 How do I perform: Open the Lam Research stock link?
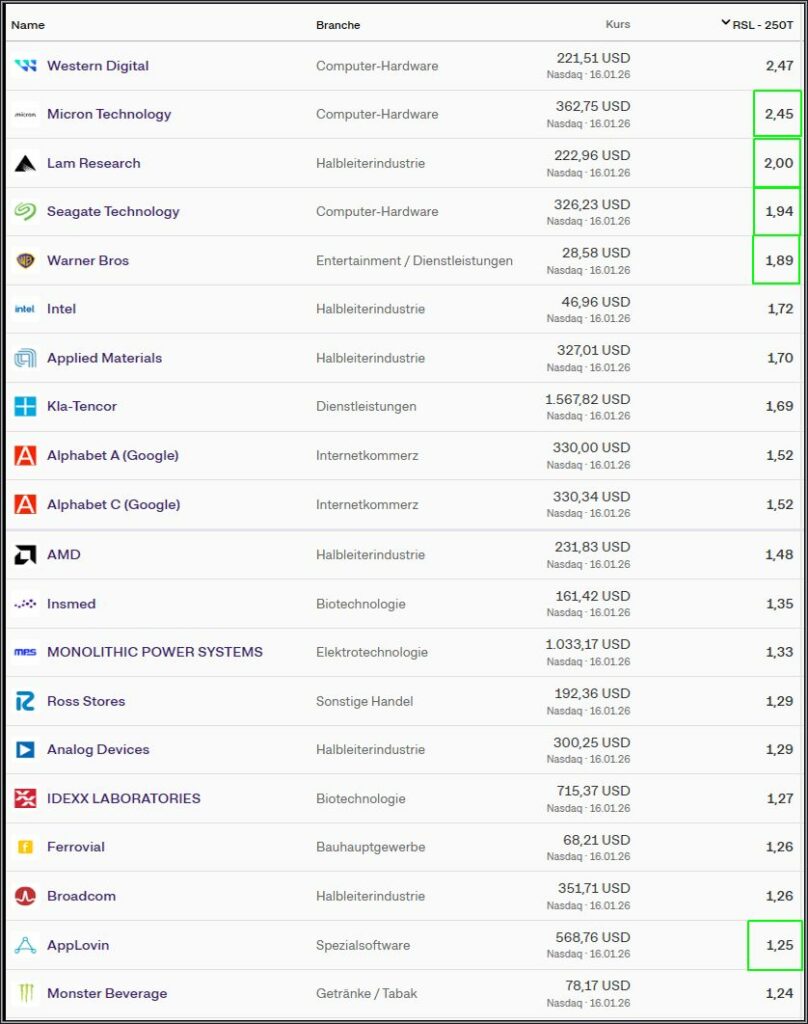click(94, 163)
